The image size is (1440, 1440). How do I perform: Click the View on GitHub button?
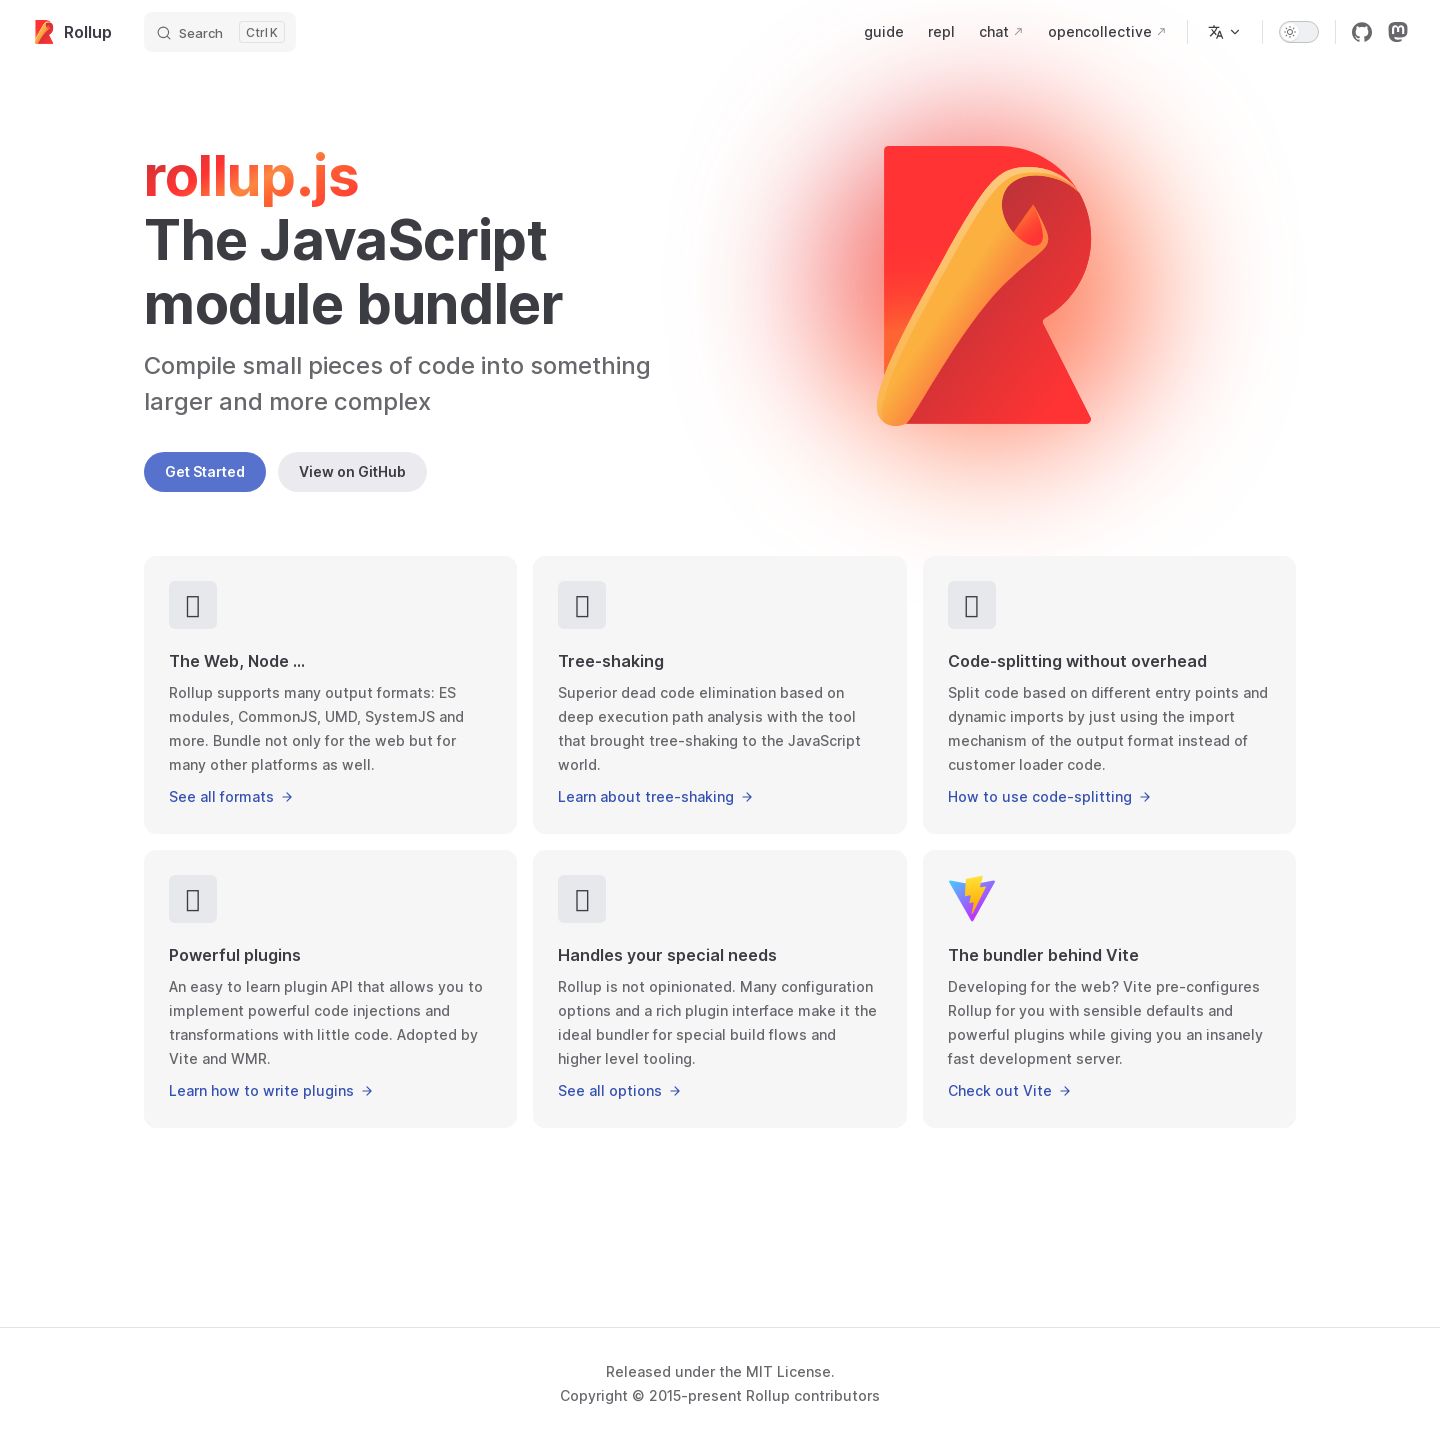(x=352, y=472)
